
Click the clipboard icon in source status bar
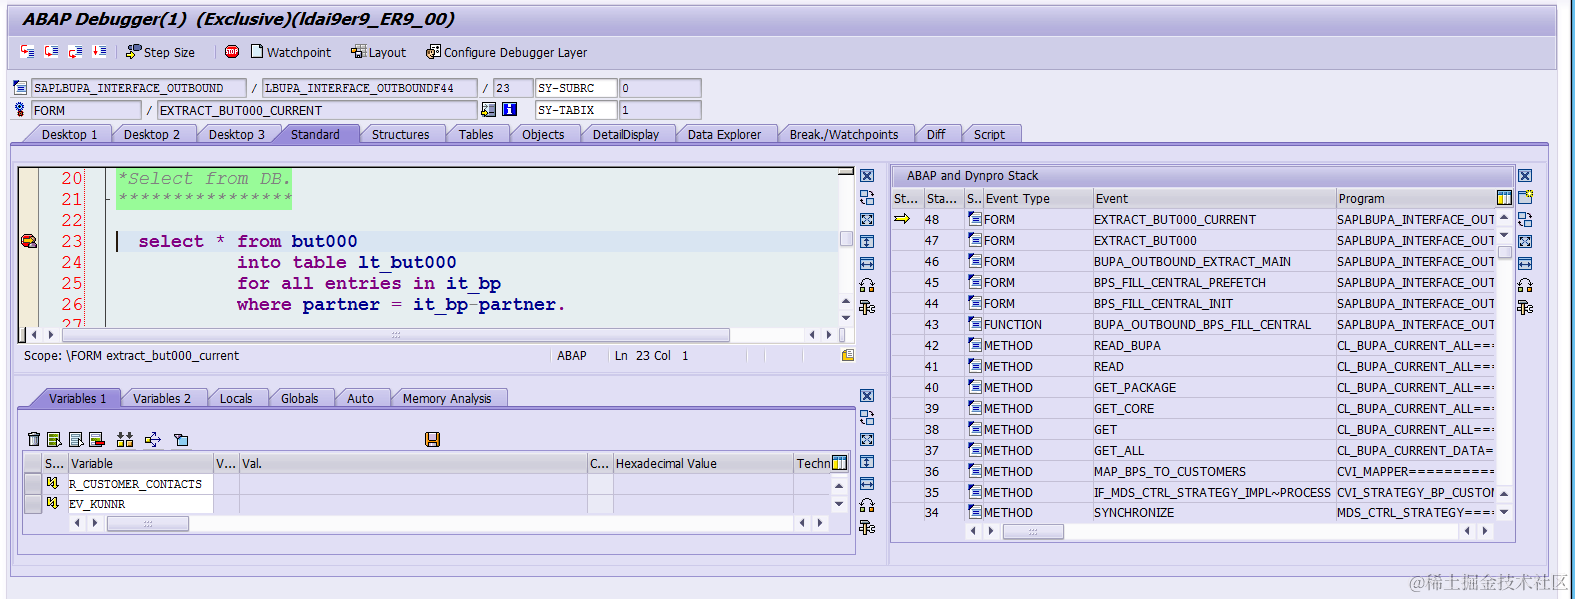tap(848, 355)
